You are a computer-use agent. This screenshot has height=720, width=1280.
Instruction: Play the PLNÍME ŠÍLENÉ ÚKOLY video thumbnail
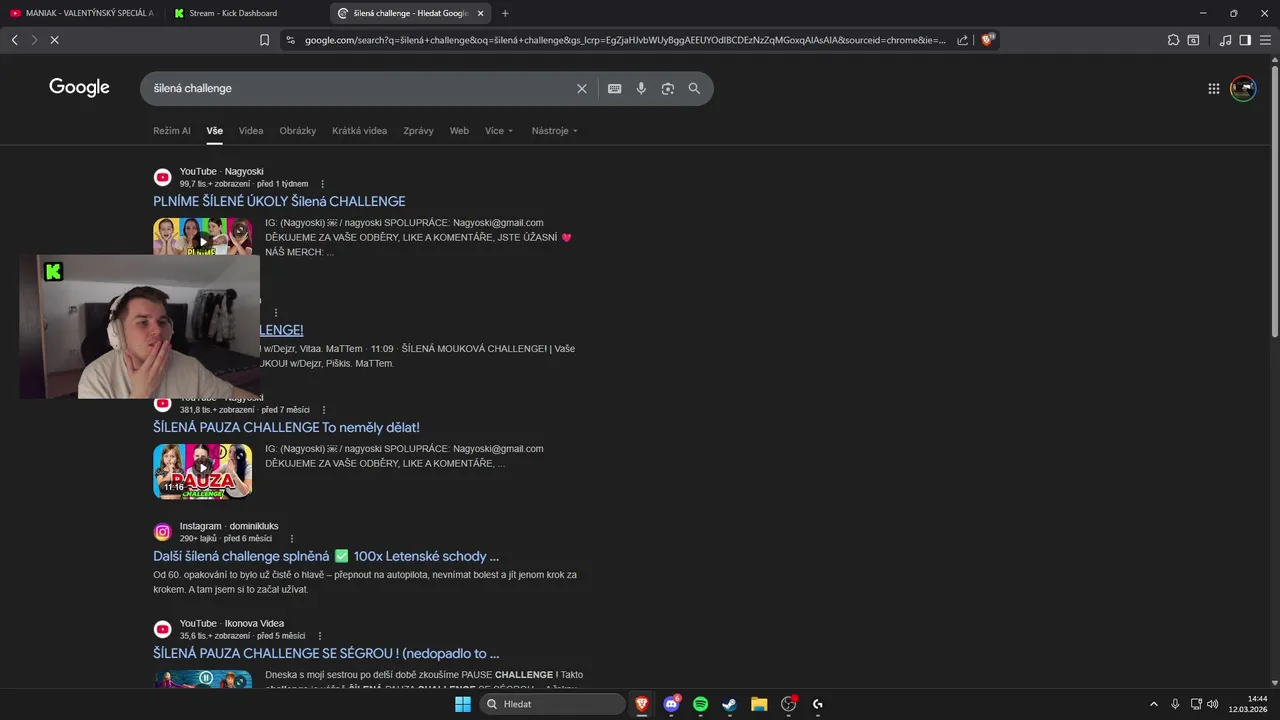[202, 237]
